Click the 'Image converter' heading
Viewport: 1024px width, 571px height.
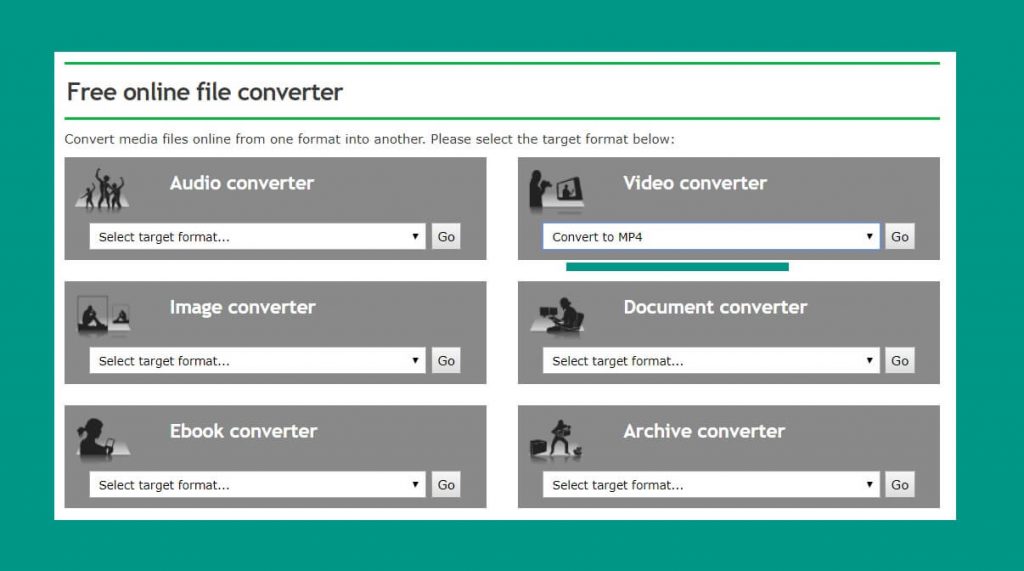point(242,307)
